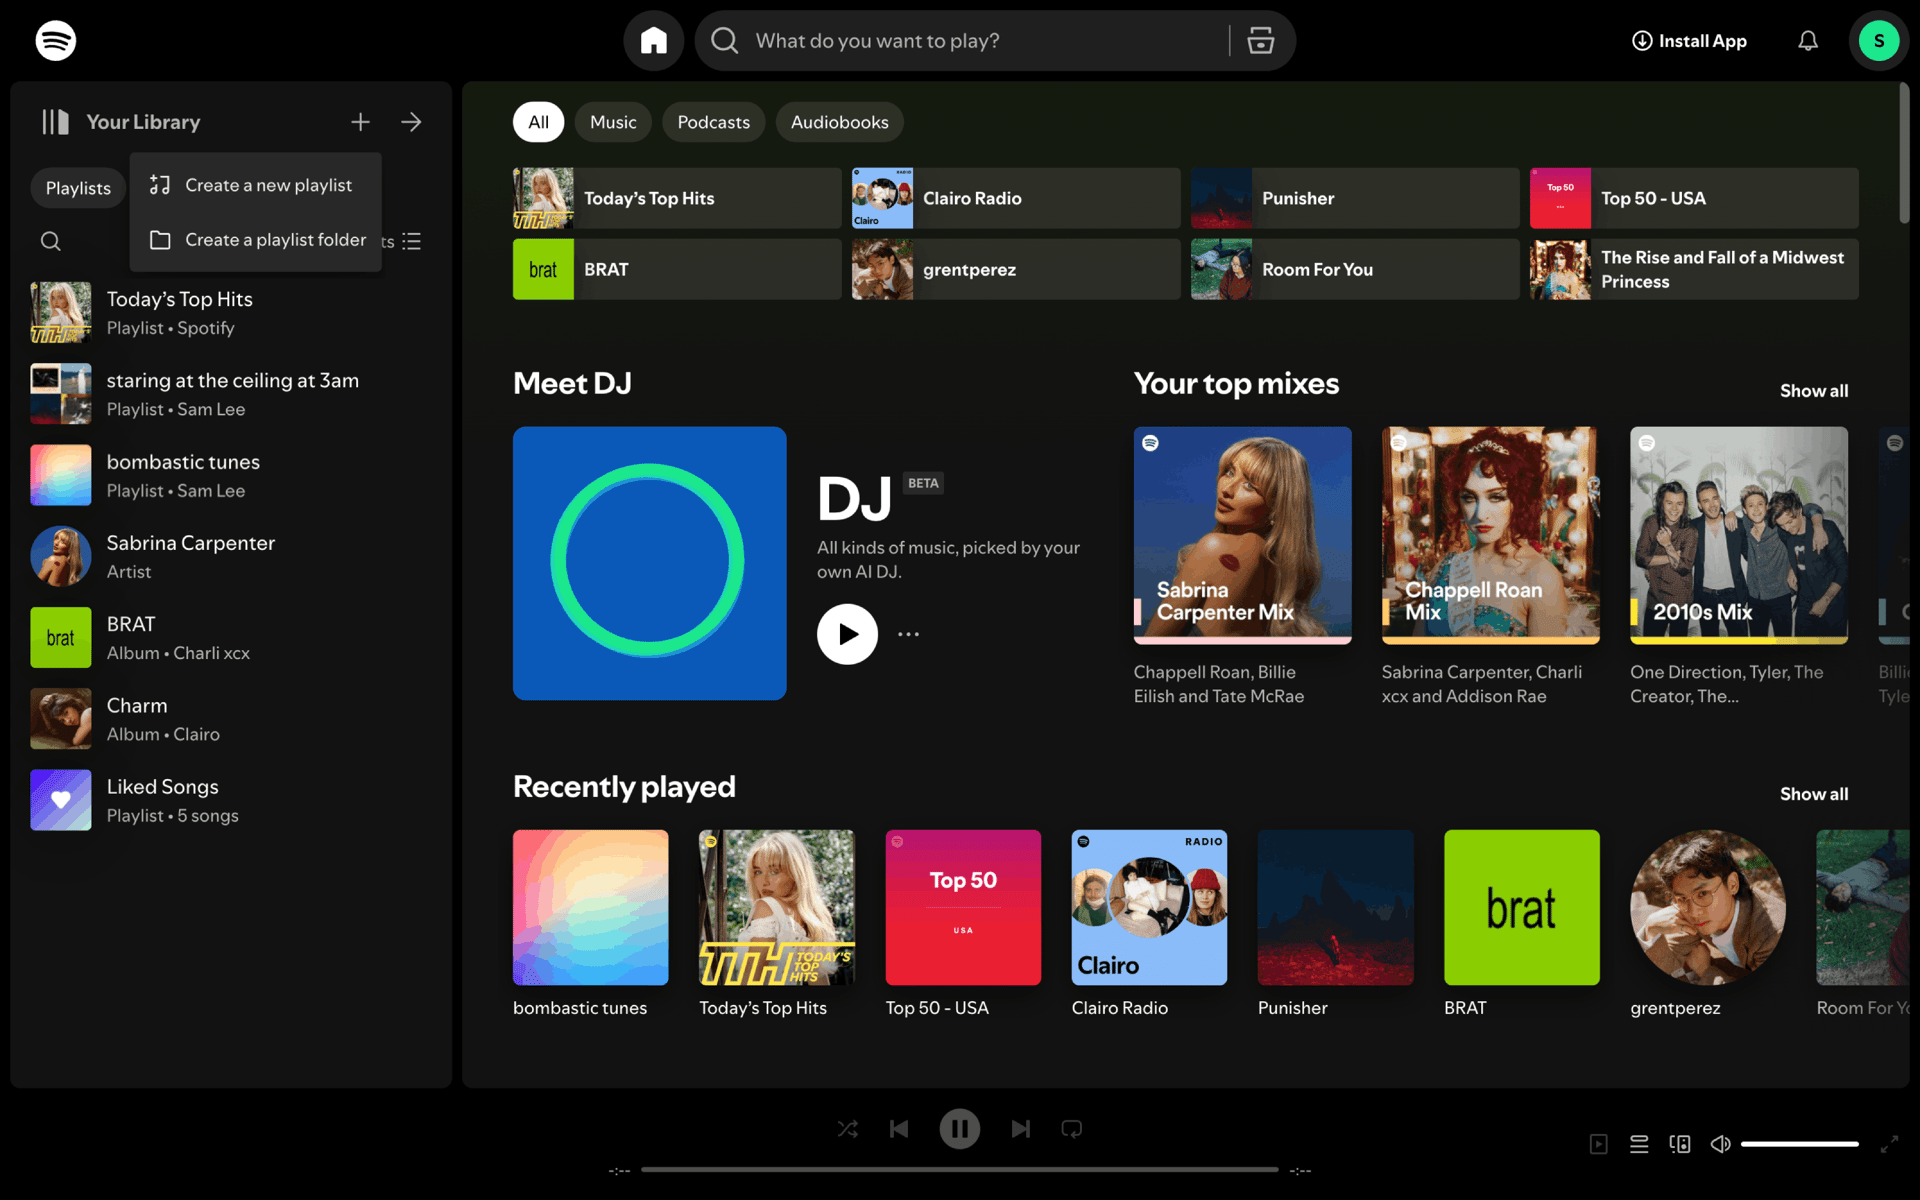Image resolution: width=1920 pixels, height=1200 pixels.
Task: Open Punisher album in Recently played
Action: [1336, 924]
